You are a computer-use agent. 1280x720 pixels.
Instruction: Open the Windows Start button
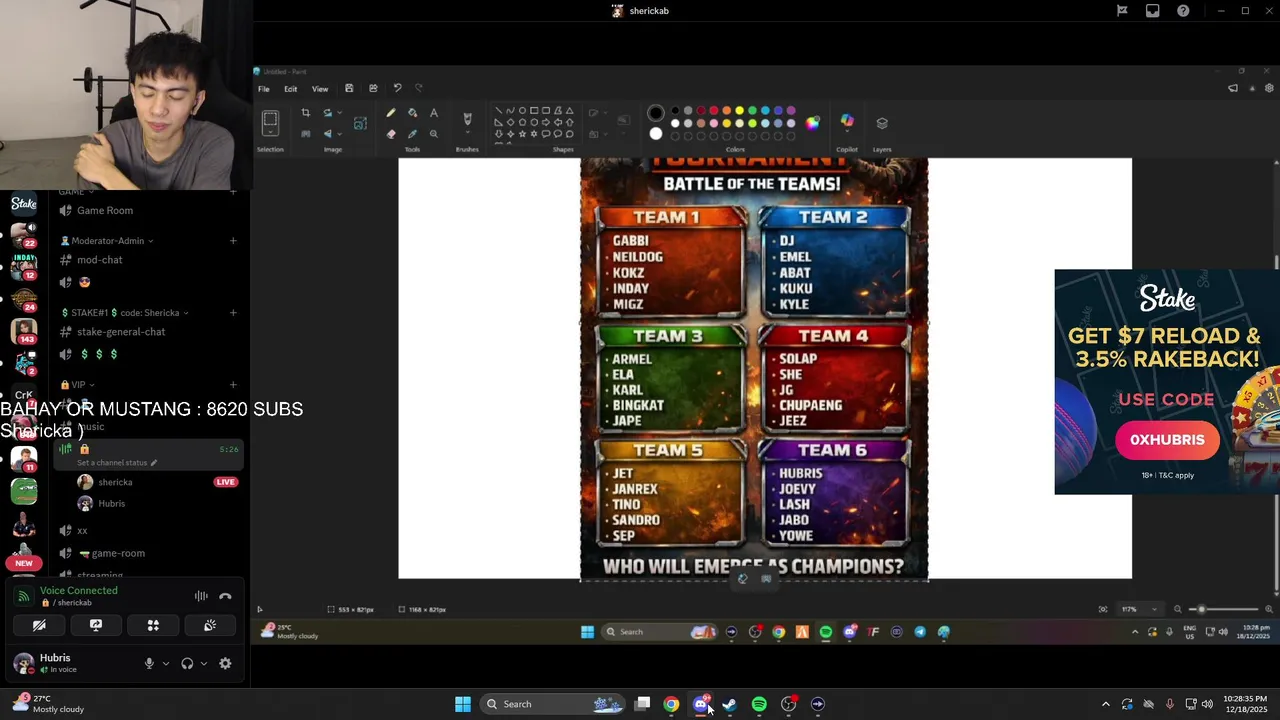click(x=463, y=704)
